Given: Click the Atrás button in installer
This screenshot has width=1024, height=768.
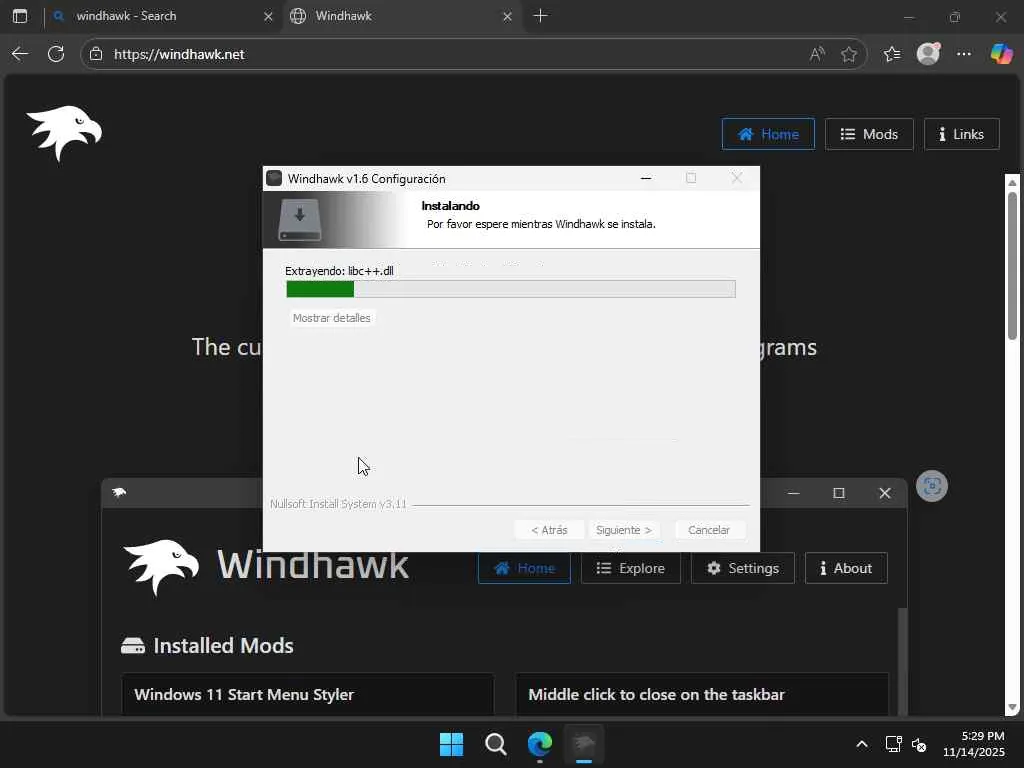Looking at the screenshot, I should 549,530.
